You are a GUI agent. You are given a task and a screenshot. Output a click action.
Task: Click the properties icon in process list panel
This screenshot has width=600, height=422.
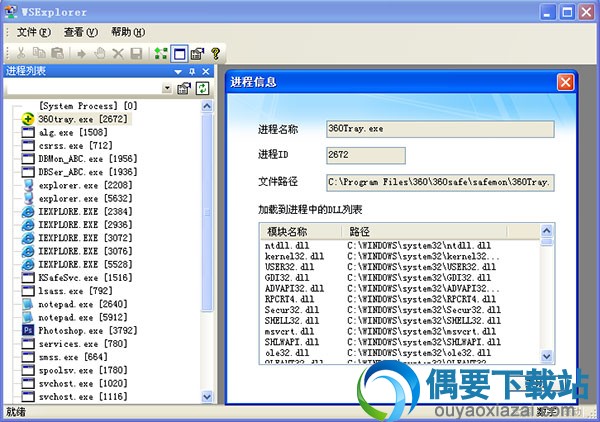[x=184, y=88]
